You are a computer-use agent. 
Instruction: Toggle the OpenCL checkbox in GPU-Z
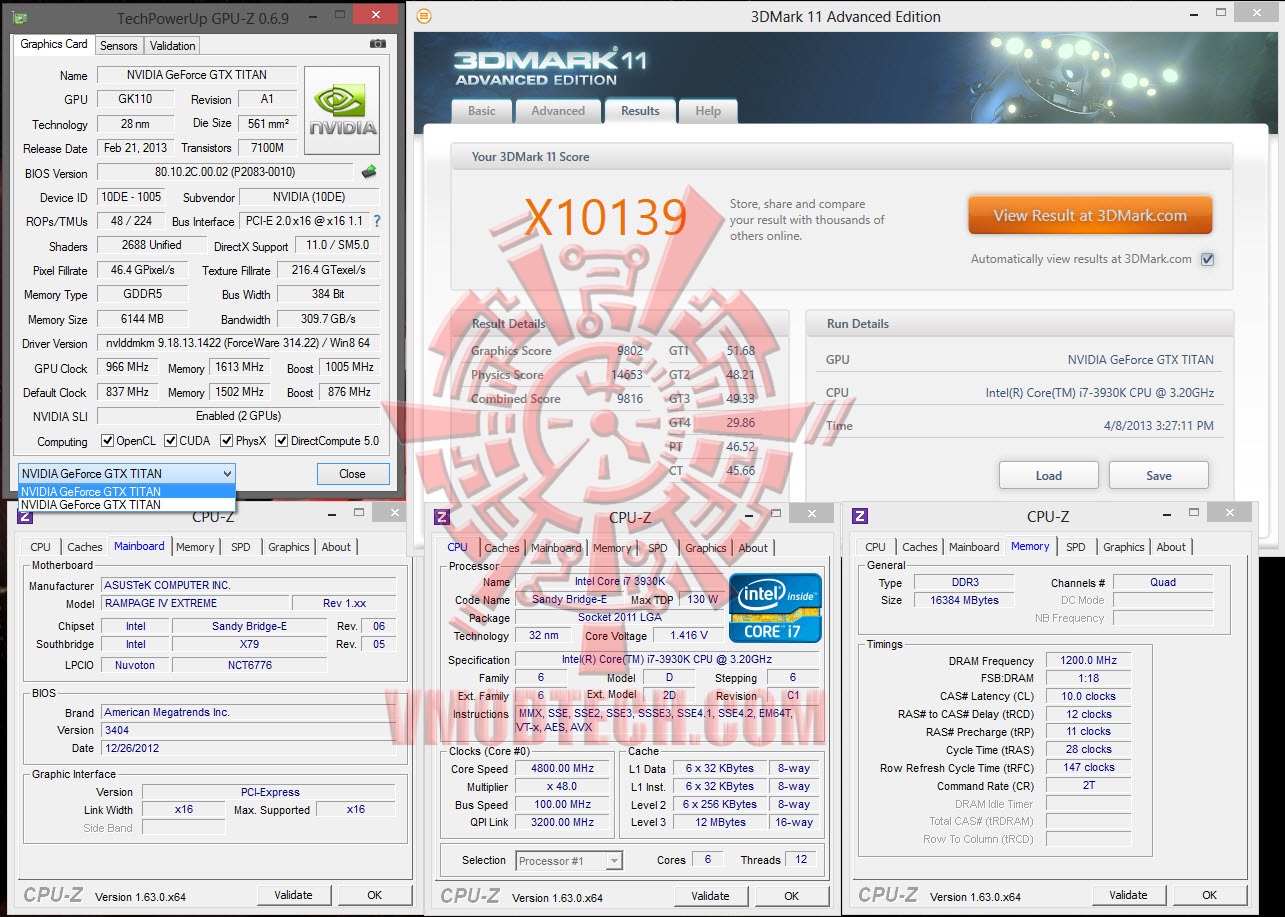[108, 441]
